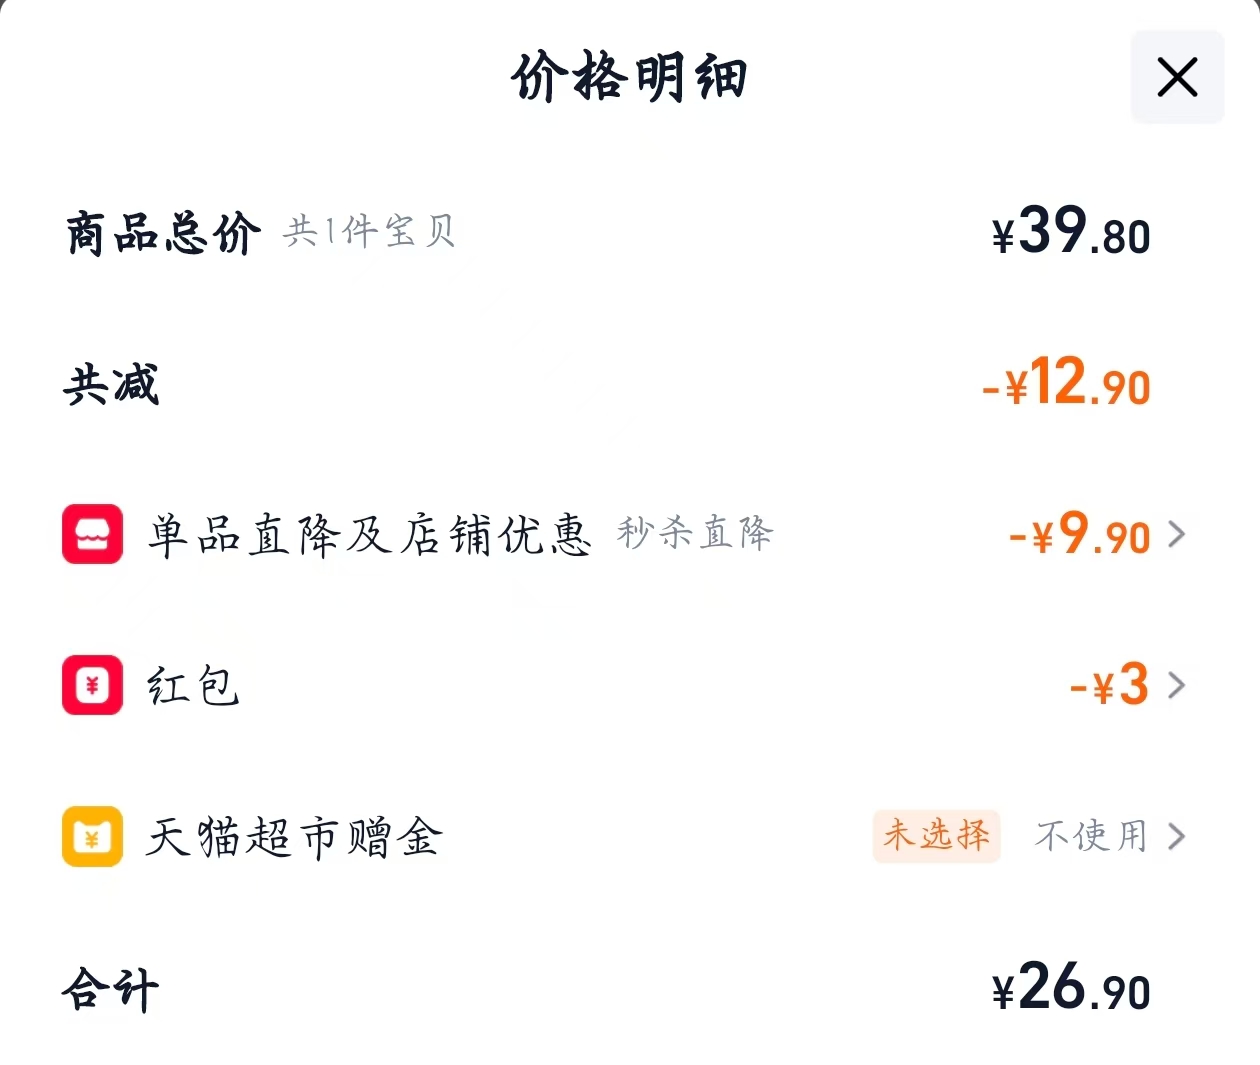The height and width of the screenshot is (1065, 1260).
Task: Select 不使用 for supermarket credit
Action: click(x=1090, y=837)
